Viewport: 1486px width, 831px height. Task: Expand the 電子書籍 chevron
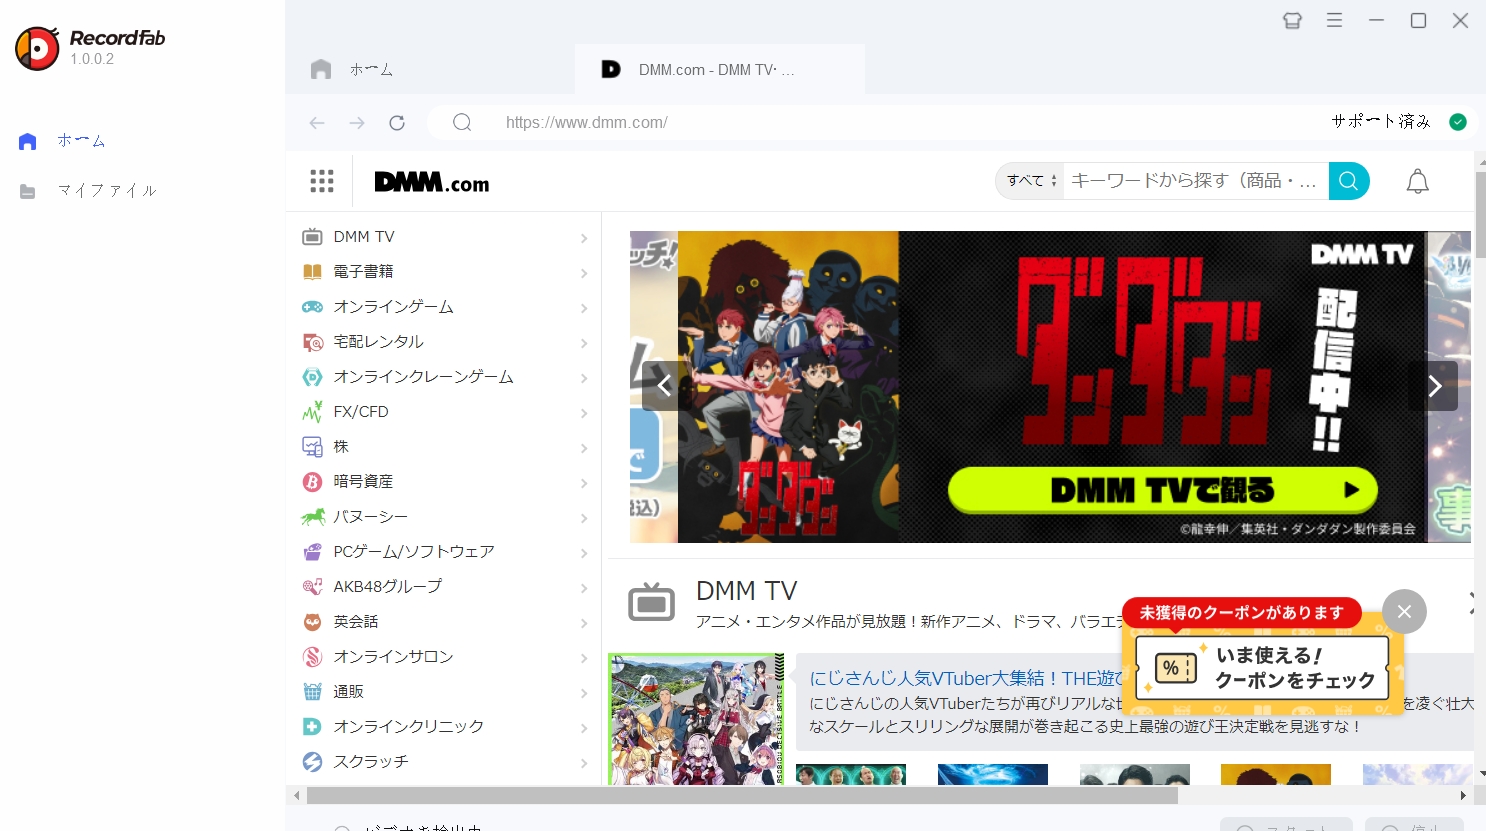pyautogui.click(x=584, y=273)
